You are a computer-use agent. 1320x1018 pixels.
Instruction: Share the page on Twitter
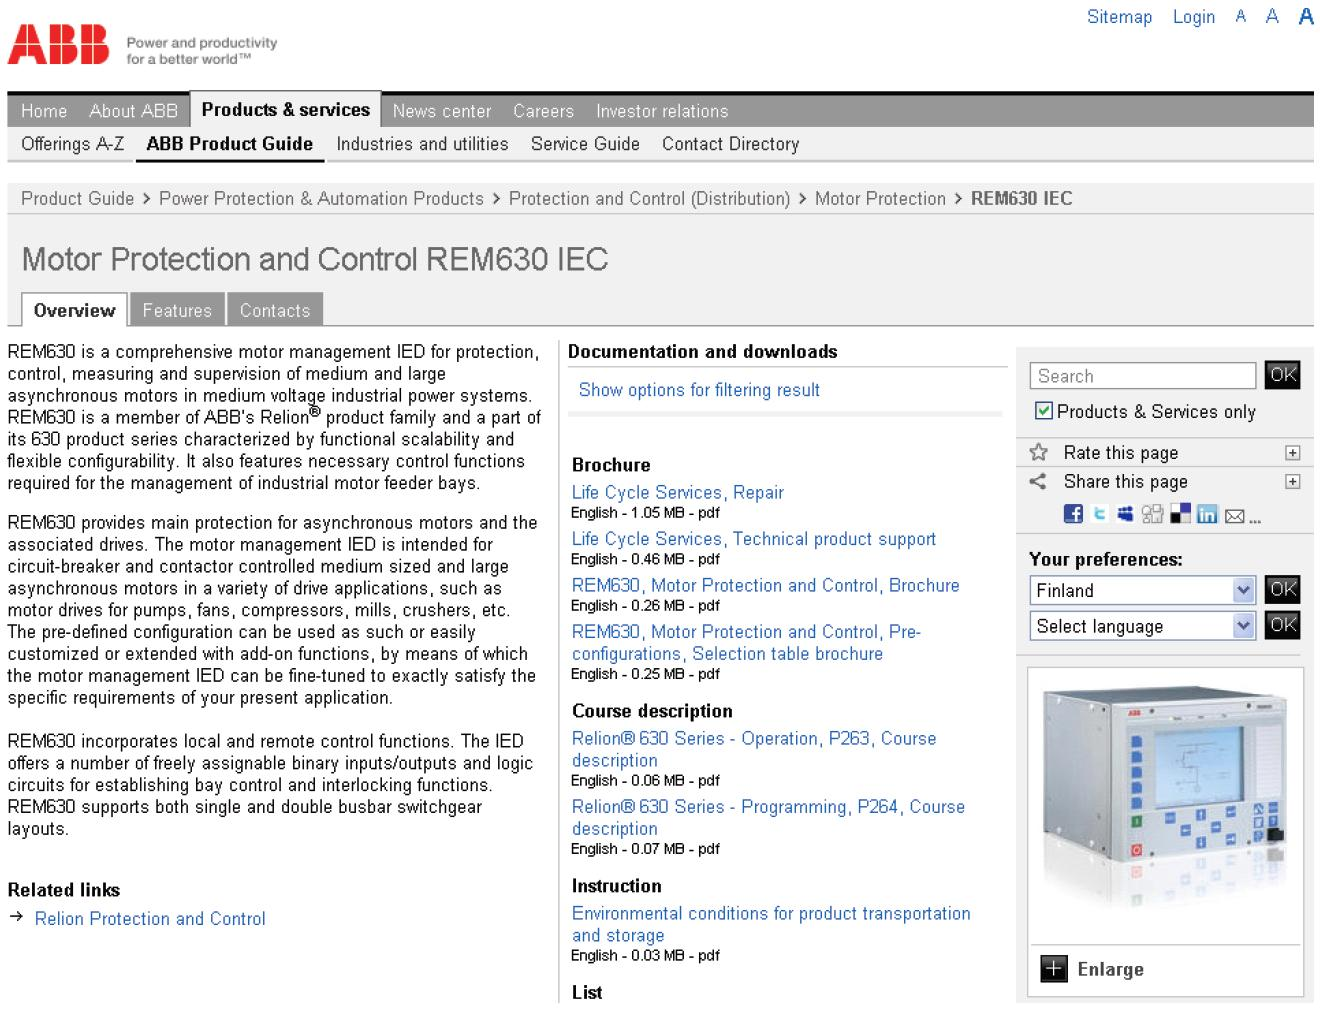pos(1100,514)
